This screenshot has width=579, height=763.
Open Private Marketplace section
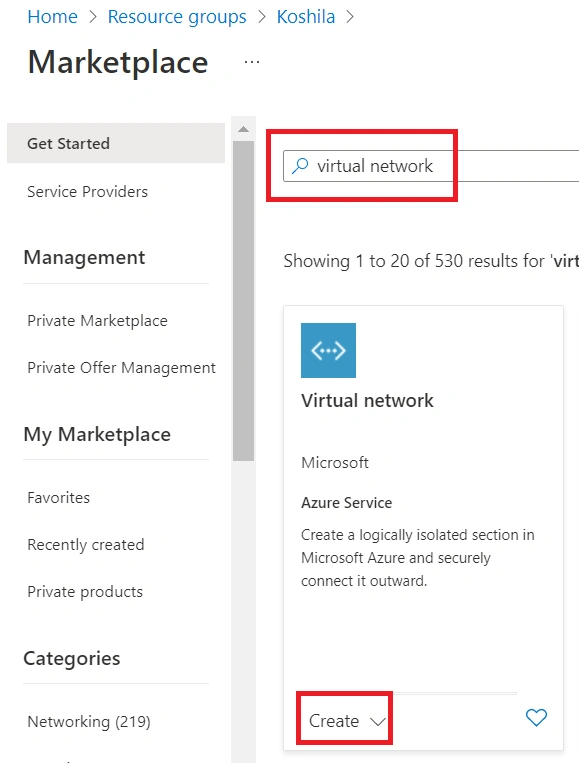pyautogui.click(x=97, y=321)
